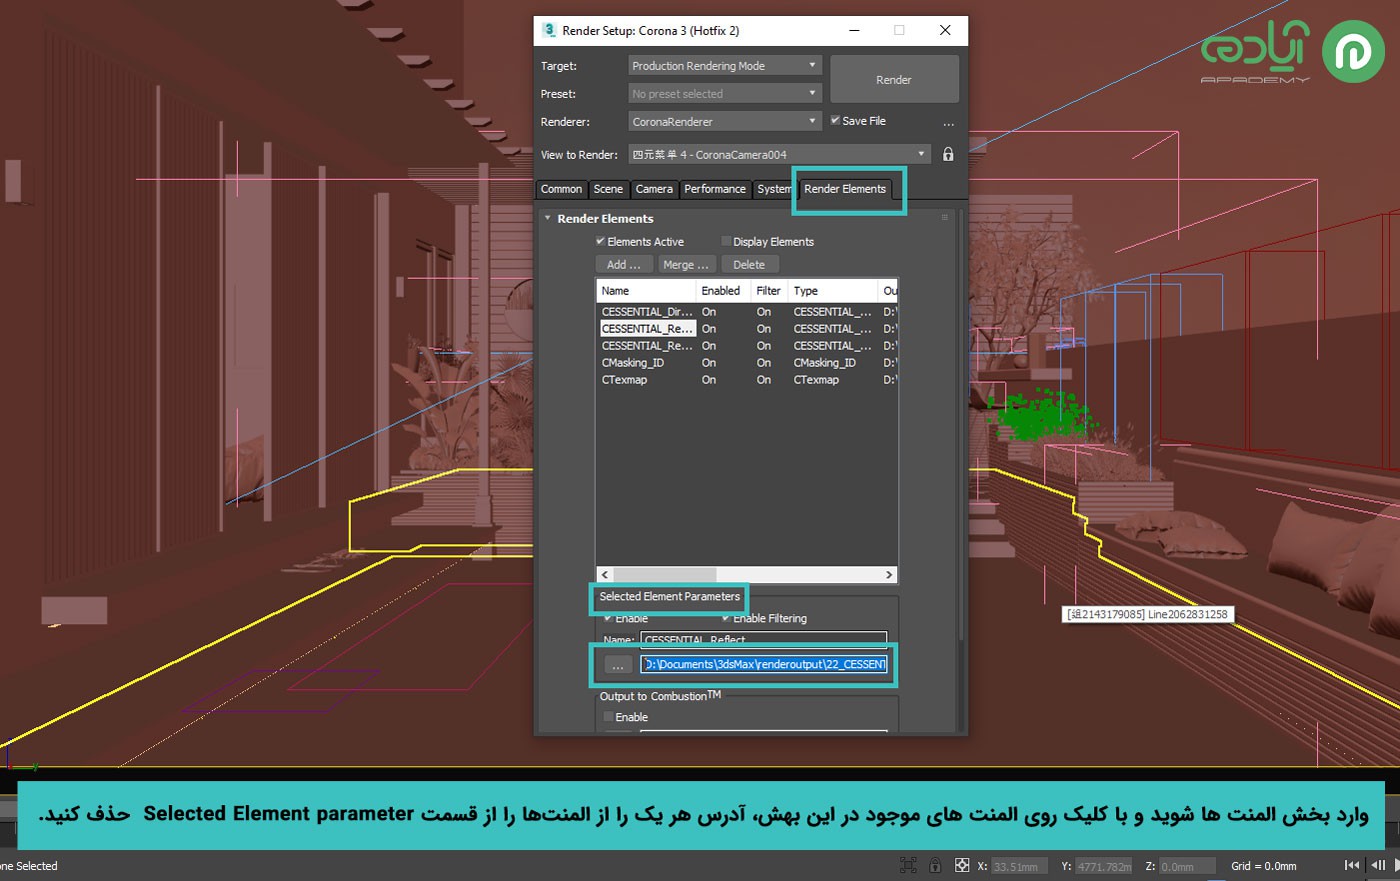Click the 3ds Max icon in dialog title bar

point(549,30)
